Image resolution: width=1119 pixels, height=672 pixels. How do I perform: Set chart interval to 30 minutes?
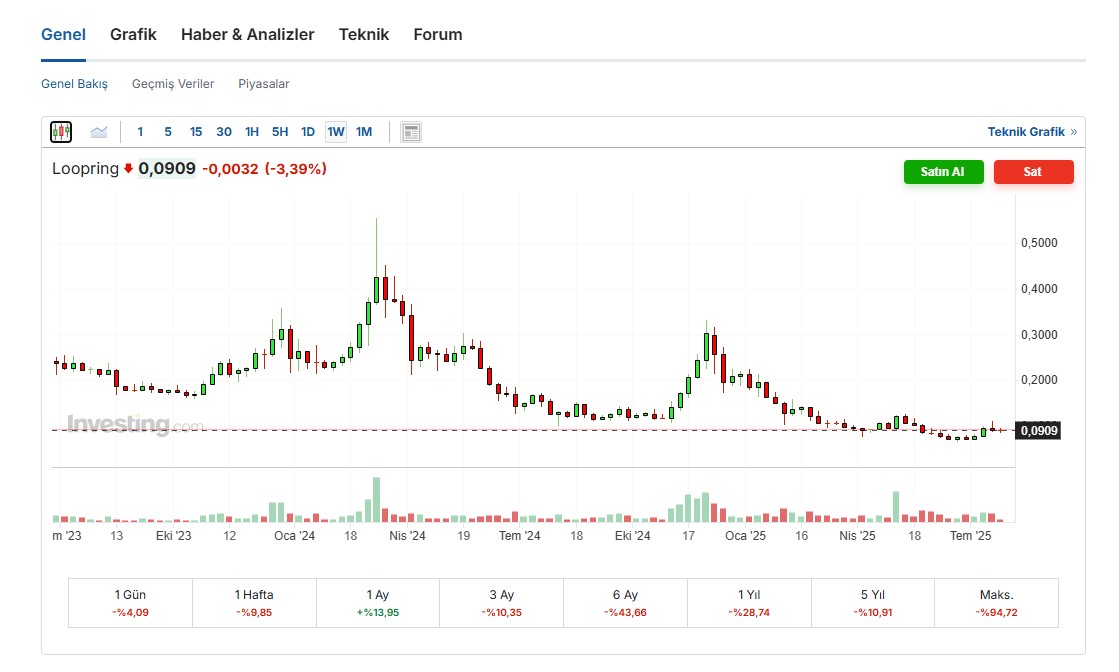(x=224, y=132)
